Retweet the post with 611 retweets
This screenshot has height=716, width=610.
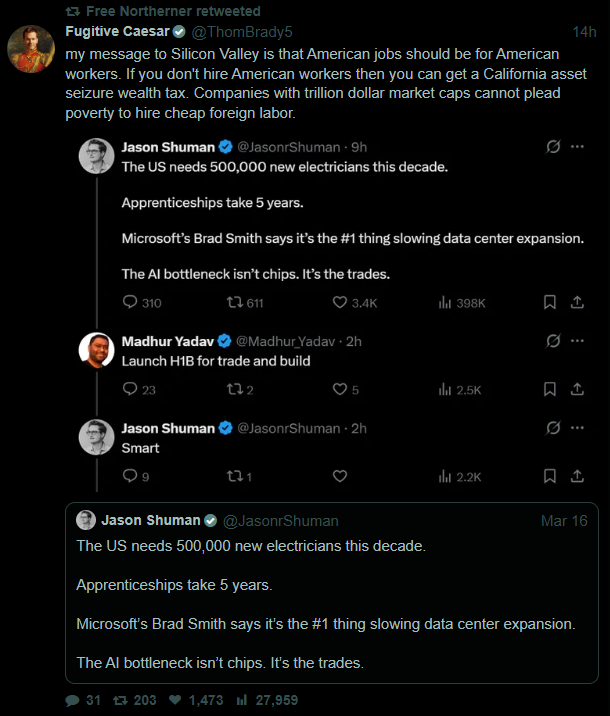click(234, 303)
